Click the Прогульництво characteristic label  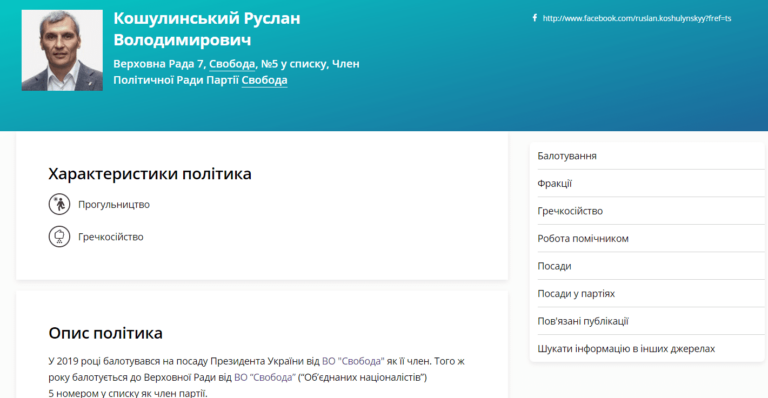coord(114,205)
